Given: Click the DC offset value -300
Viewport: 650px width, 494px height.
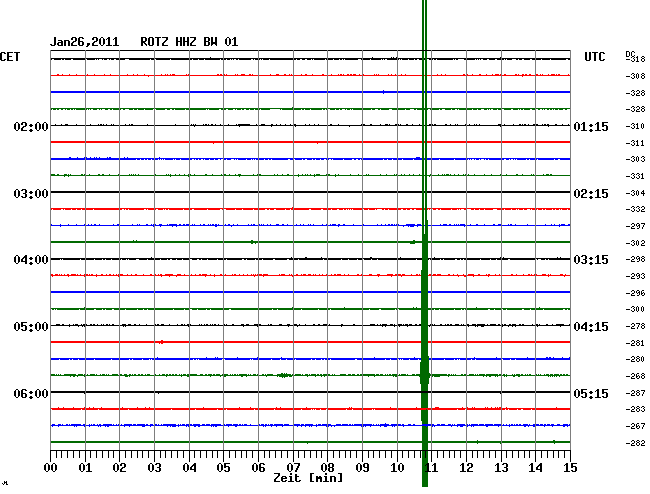Looking at the screenshot, I should 635,309.
